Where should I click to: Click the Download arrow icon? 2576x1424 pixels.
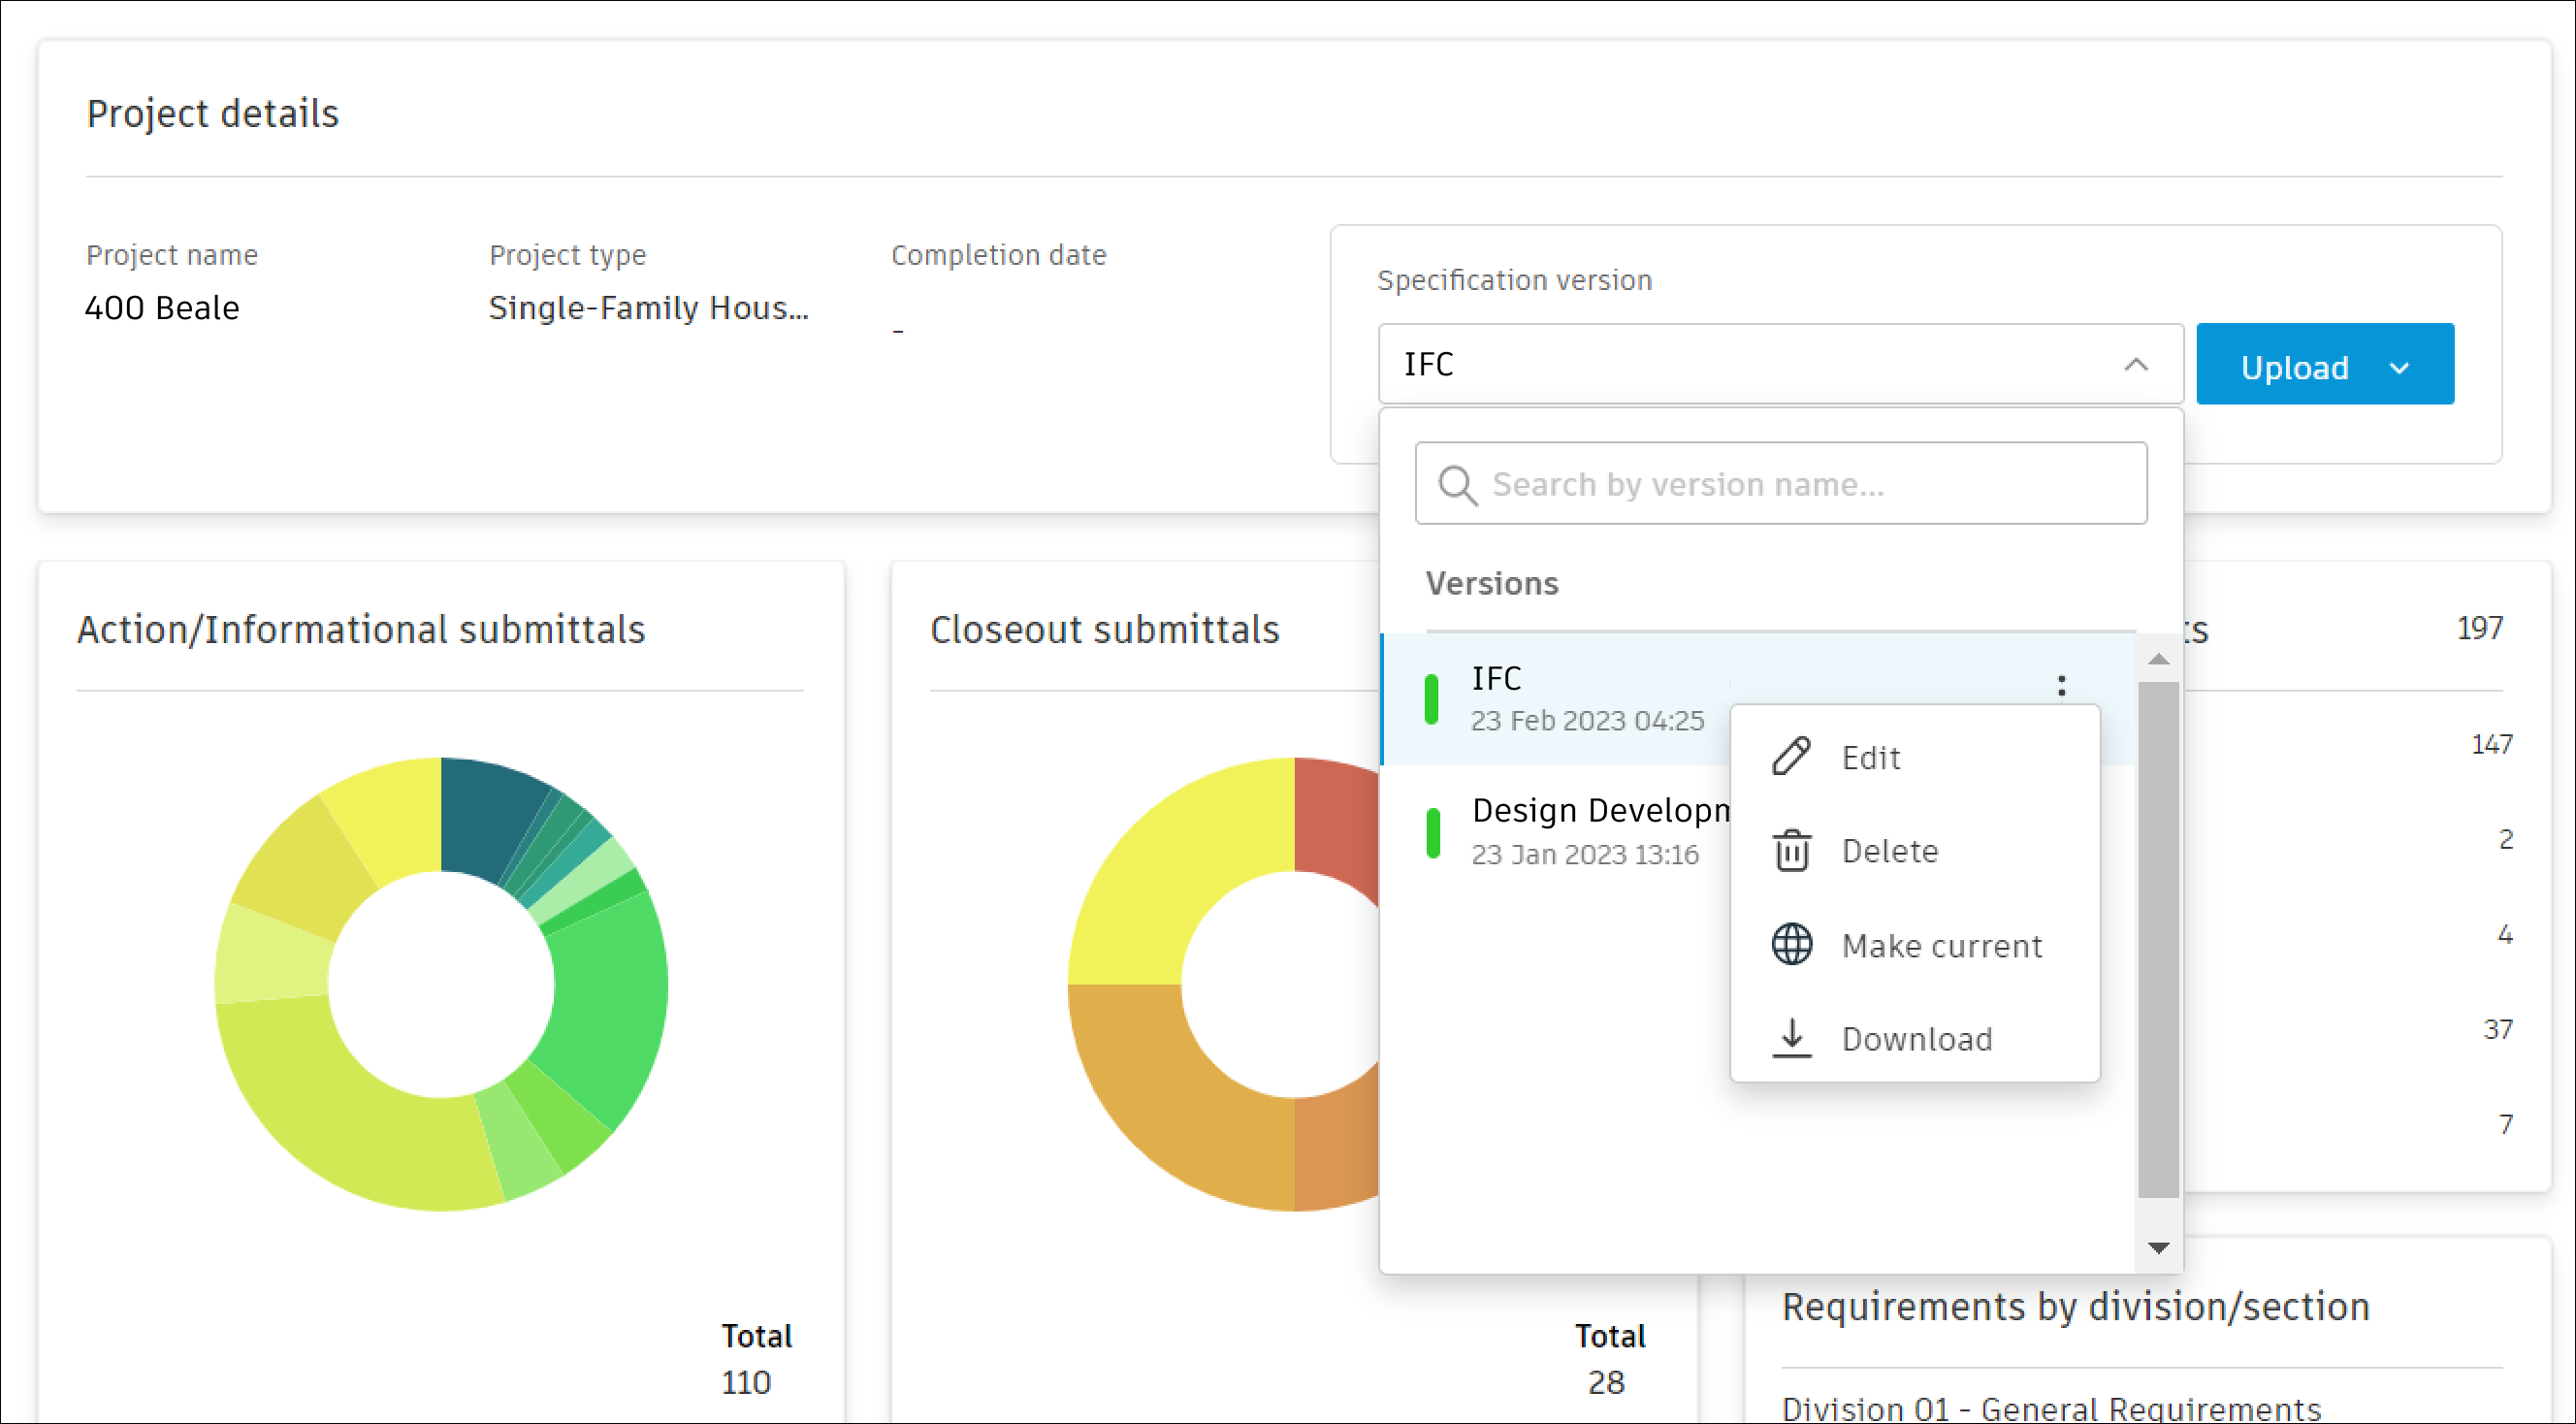1791,1038
